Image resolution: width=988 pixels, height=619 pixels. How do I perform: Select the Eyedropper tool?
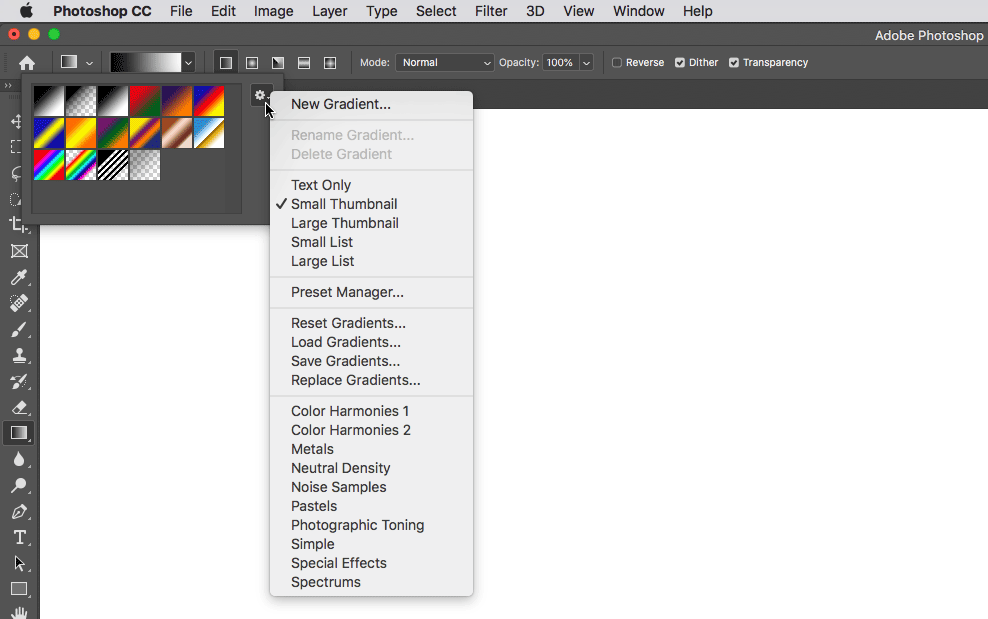[20, 277]
